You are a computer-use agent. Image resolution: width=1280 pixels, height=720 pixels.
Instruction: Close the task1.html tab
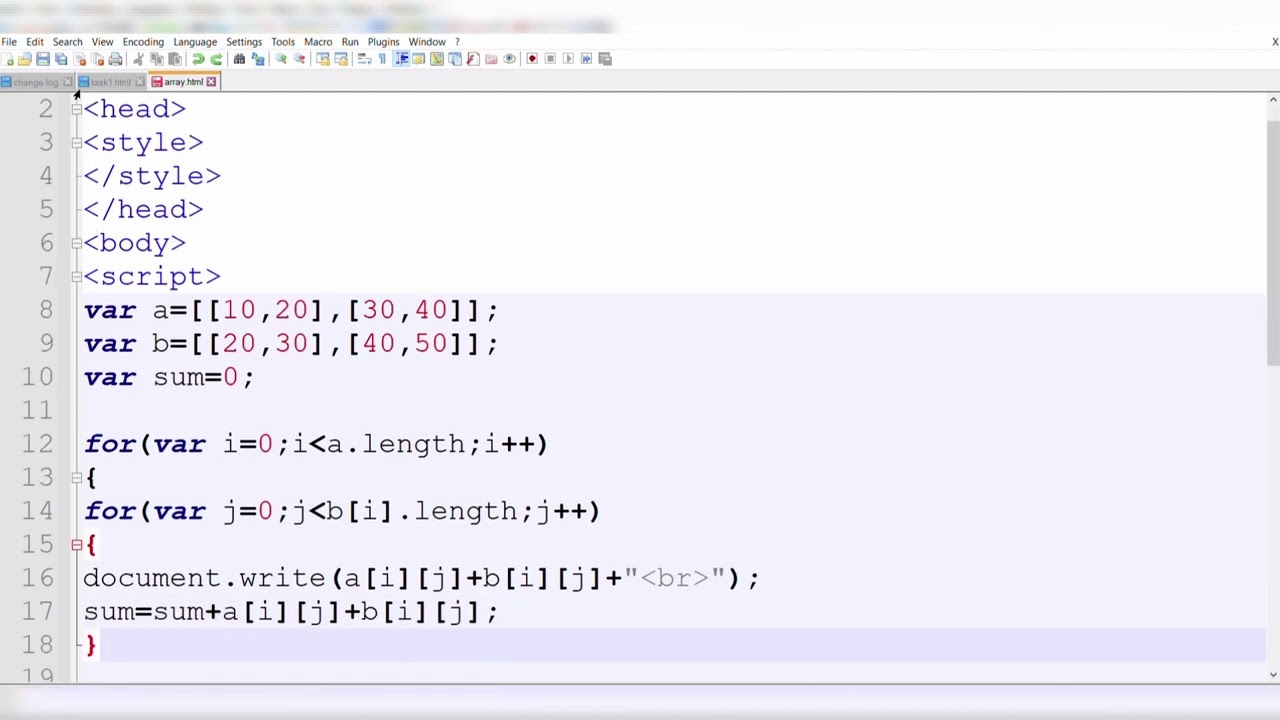click(x=140, y=82)
